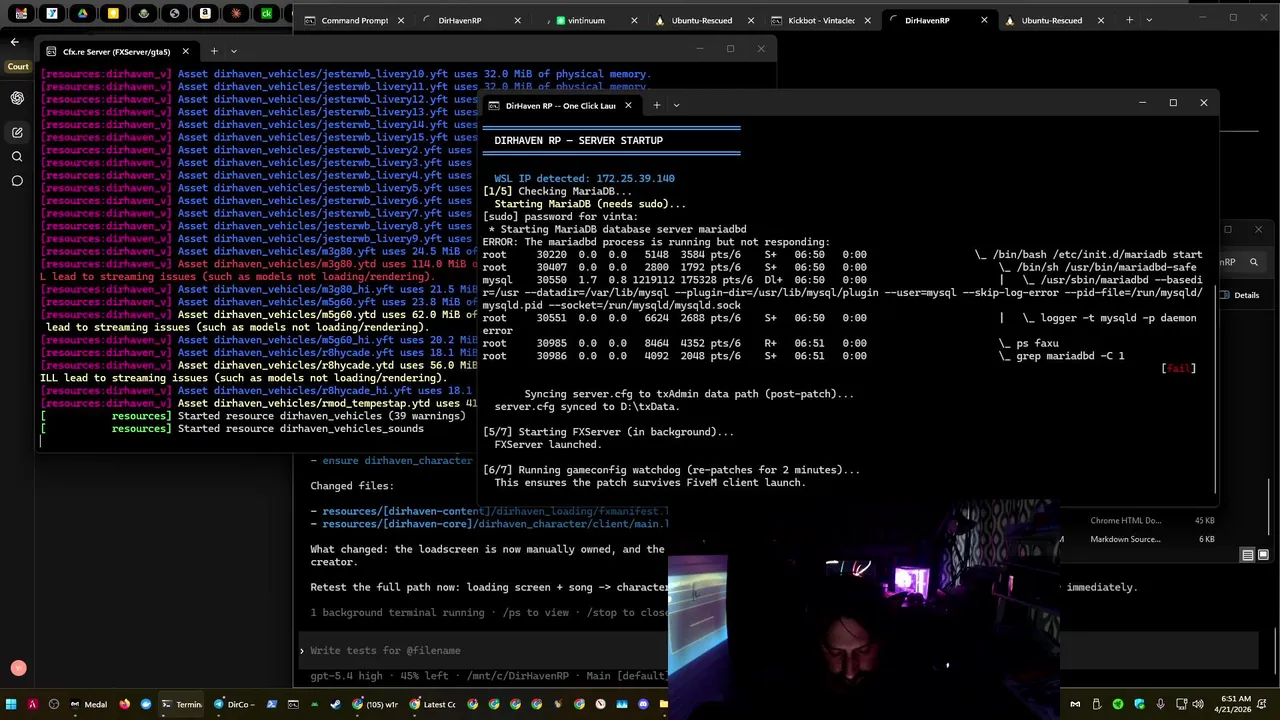Maximize the One Click Launcher window
The height and width of the screenshot is (720, 1280).
click(1173, 103)
